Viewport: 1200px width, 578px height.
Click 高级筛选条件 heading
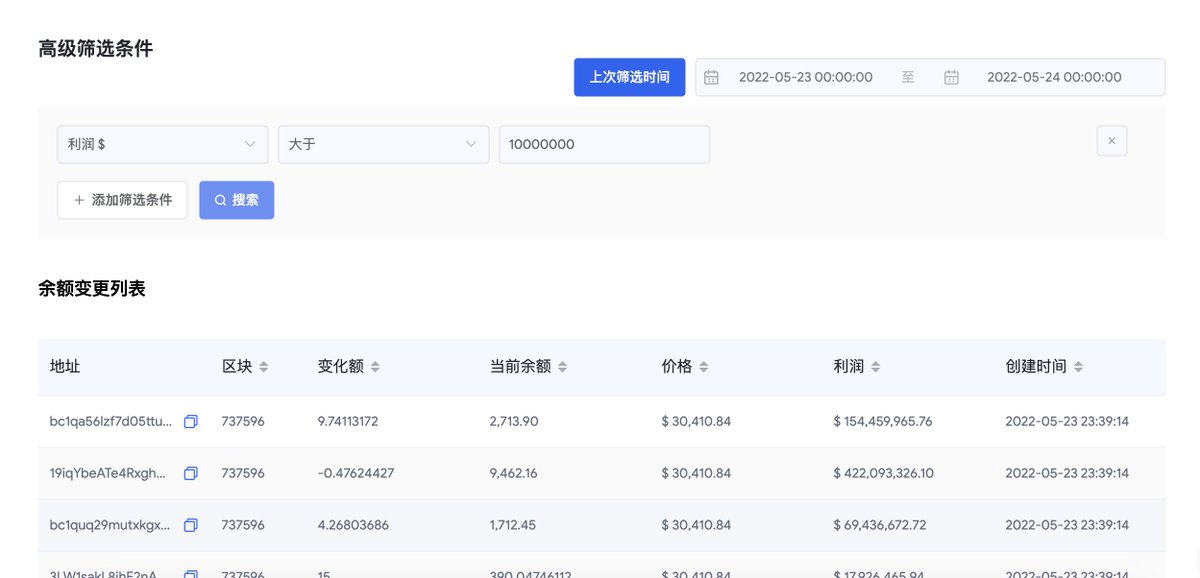coord(96,49)
